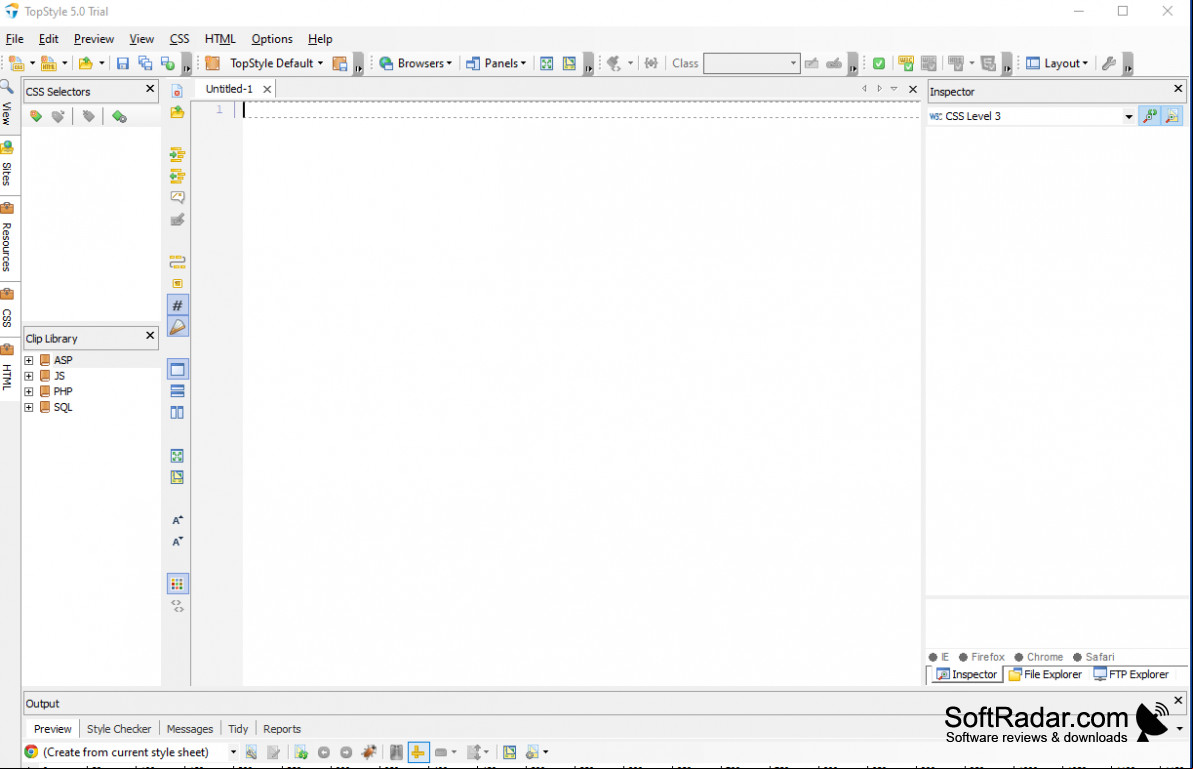Close the CSS Selectors panel
This screenshot has width=1193, height=769.
coord(150,89)
